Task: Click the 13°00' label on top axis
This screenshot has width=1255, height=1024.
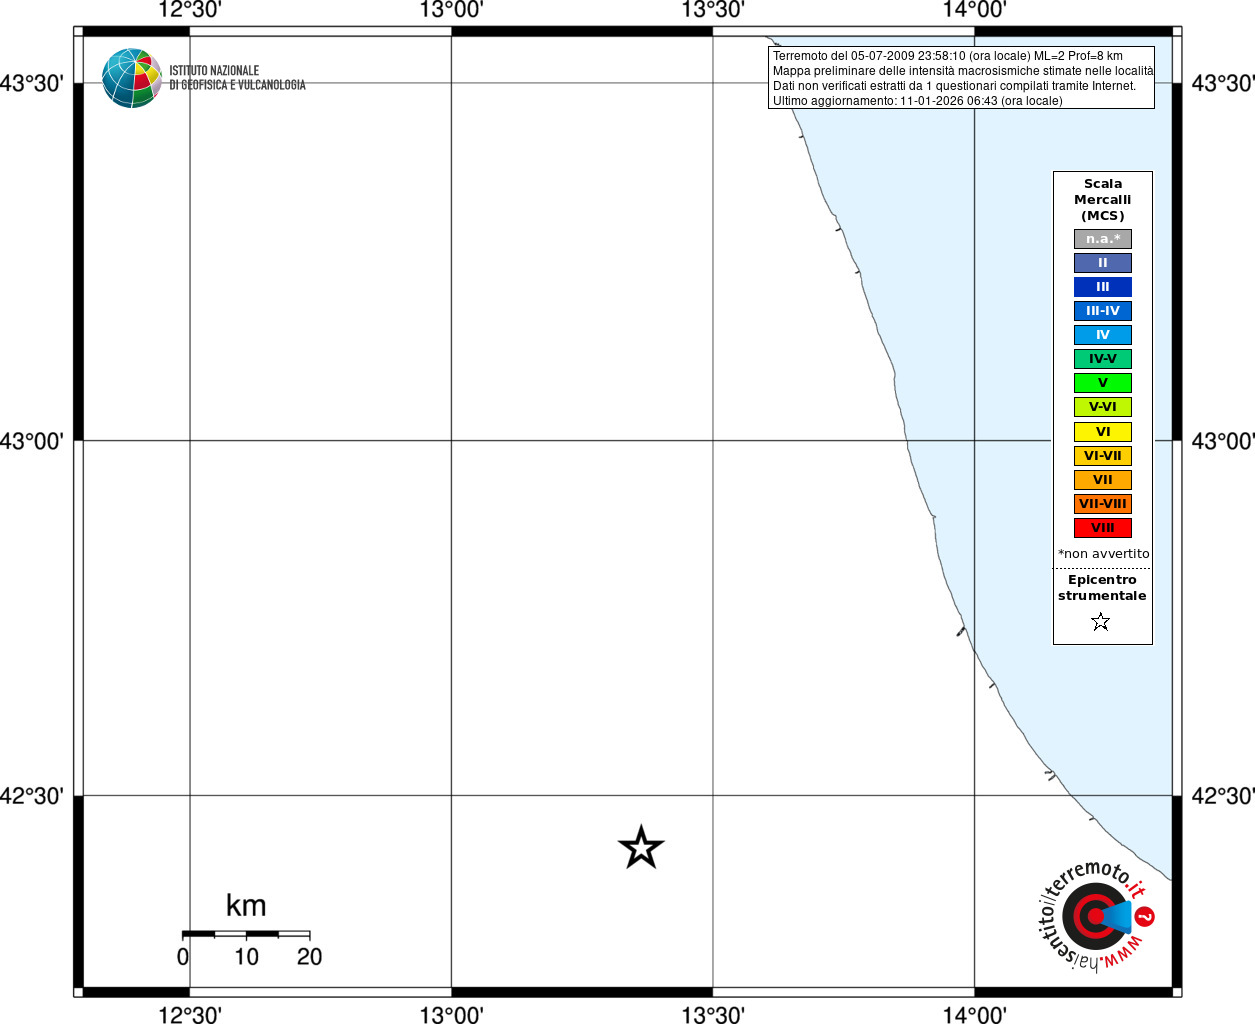Action: [451, 10]
